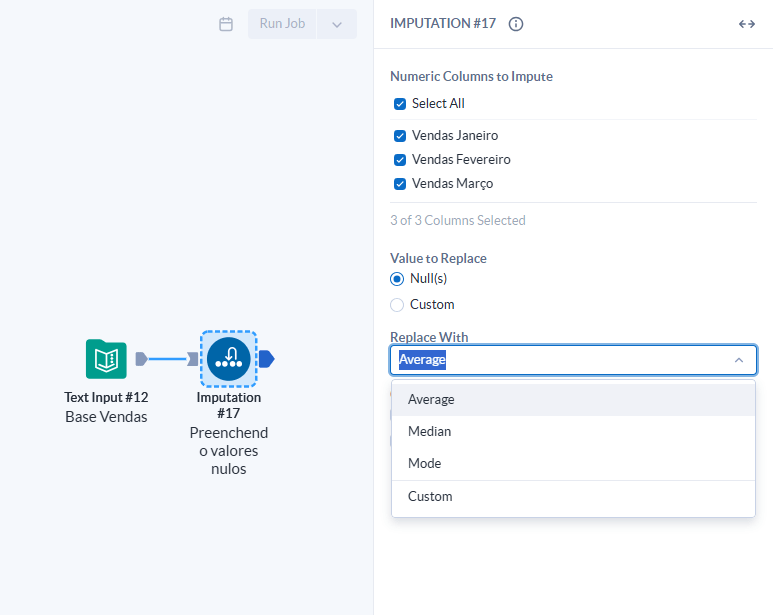Uncheck the Select All checkbox
The width and height of the screenshot is (773, 615).
(400, 104)
